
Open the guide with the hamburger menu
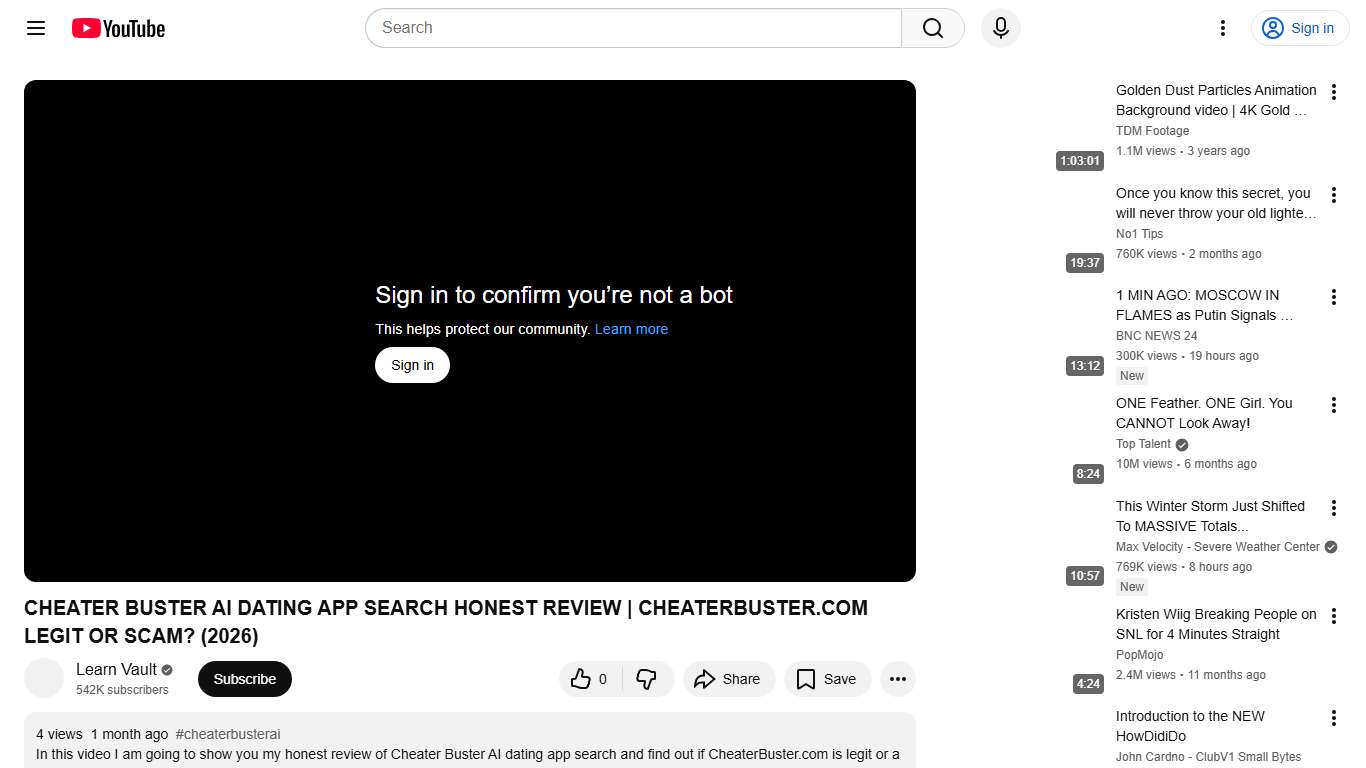coord(35,28)
